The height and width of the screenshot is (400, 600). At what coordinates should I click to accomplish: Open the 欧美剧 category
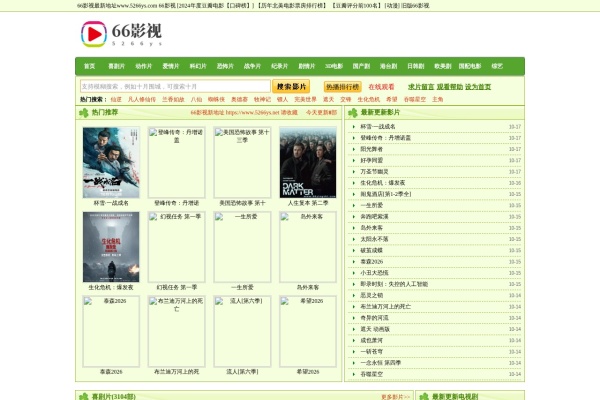(x=443, y=66)
